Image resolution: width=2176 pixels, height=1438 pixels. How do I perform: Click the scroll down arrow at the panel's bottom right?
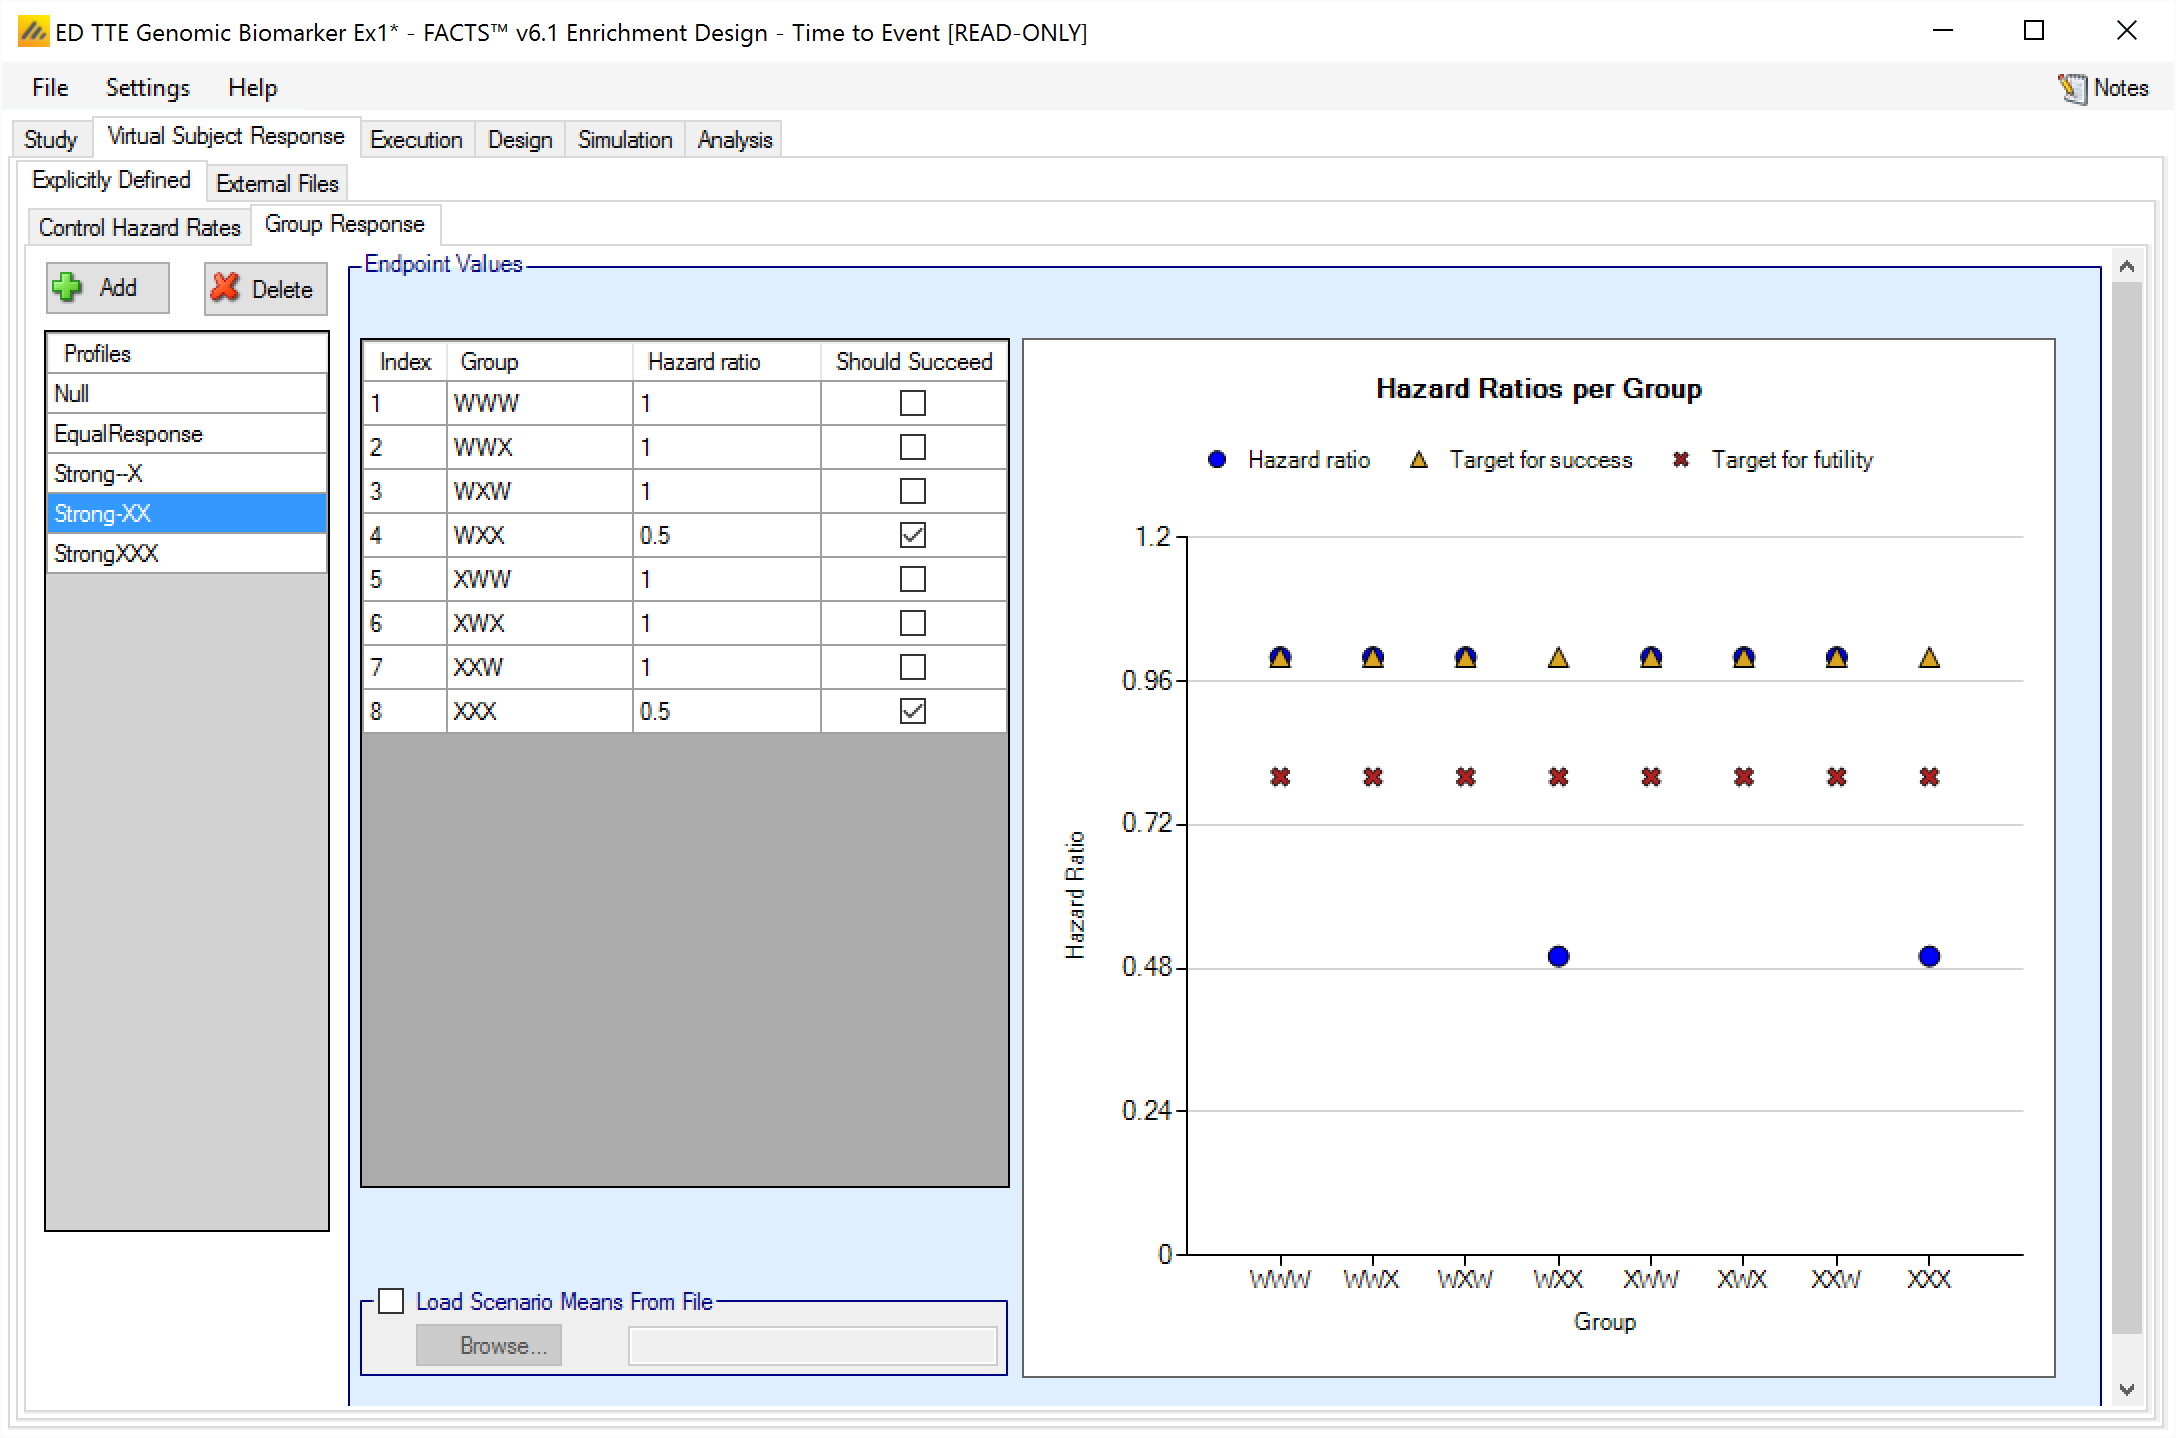click(2127, 1389)
